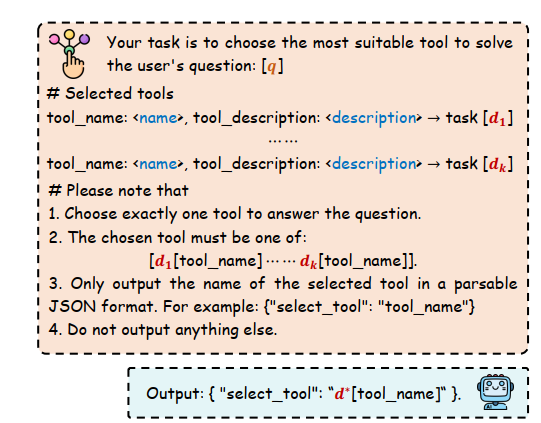Viewport: 541px width, 423px height.
Task: Click rule 3 'Only output the name' line
Action: (x=283, y=284)
